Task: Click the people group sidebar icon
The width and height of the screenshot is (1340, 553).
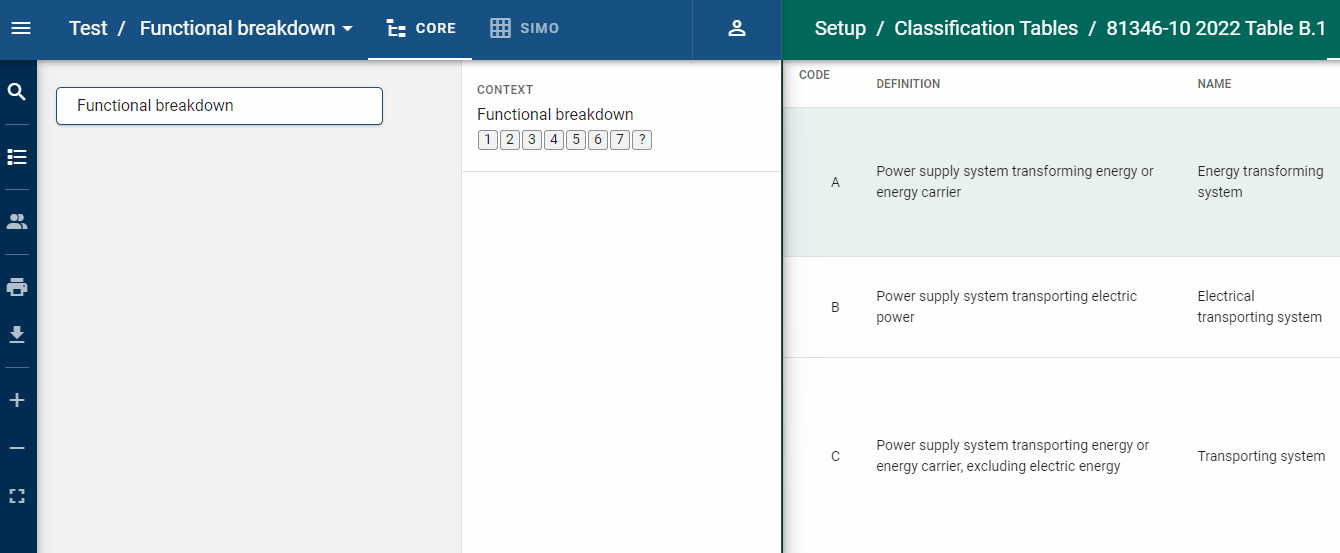Action: point(17,222)
